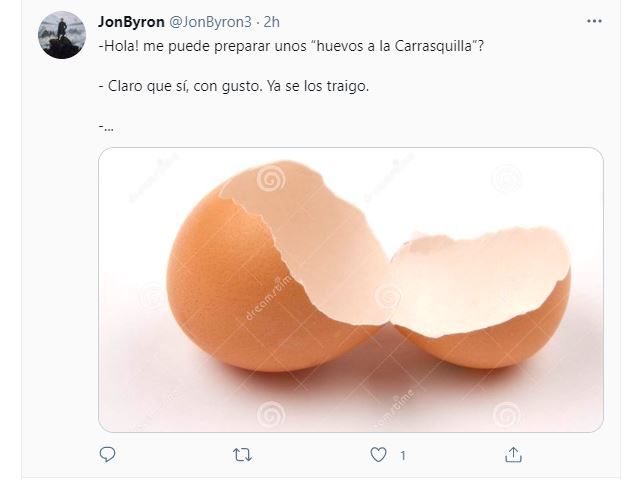Open the three-dot more options menu
The image size is (642, 480).
click(x=594, y=21)
